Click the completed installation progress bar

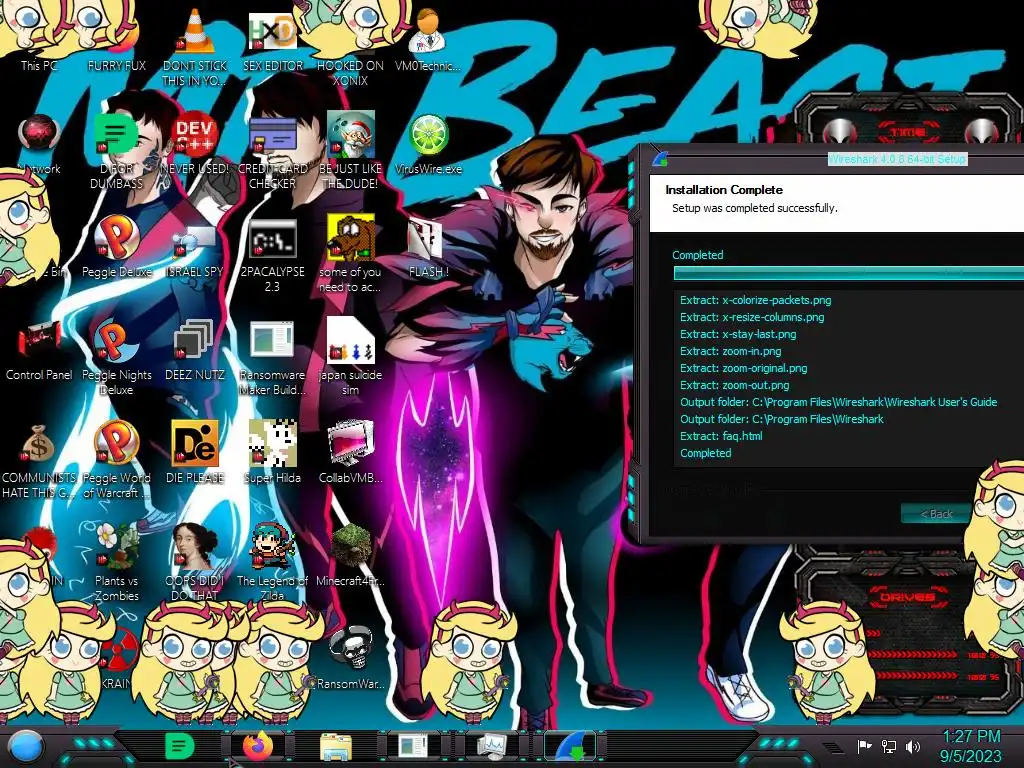coord(848,274)
